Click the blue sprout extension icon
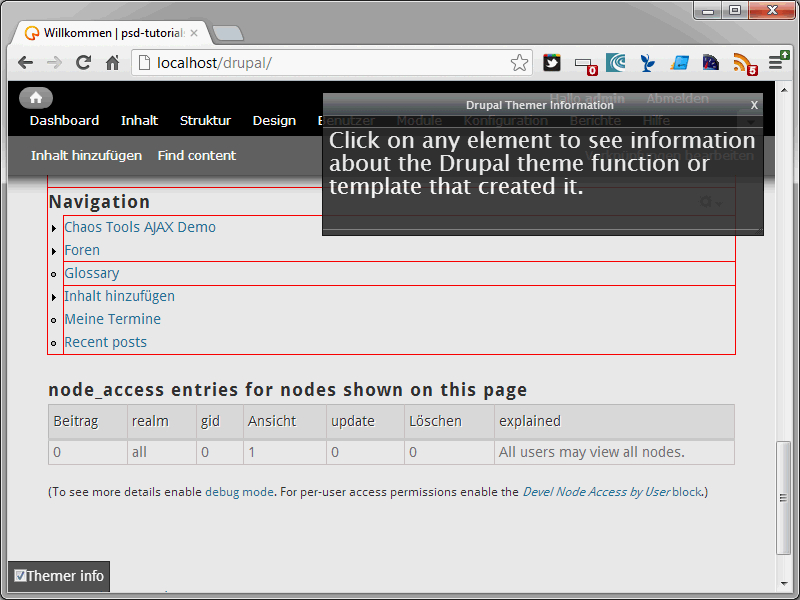The height and width of the screenshot is (600, 800). click(x=647, y=63)
